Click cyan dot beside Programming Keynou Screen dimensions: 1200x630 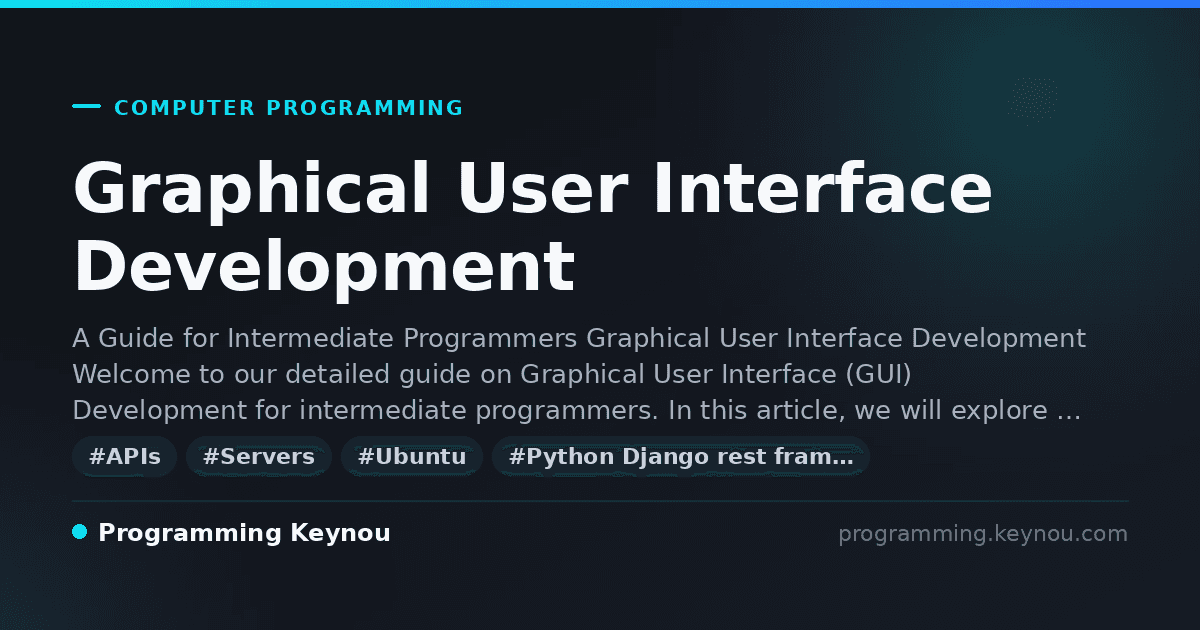pyautogui.click(x=80, y=532)
